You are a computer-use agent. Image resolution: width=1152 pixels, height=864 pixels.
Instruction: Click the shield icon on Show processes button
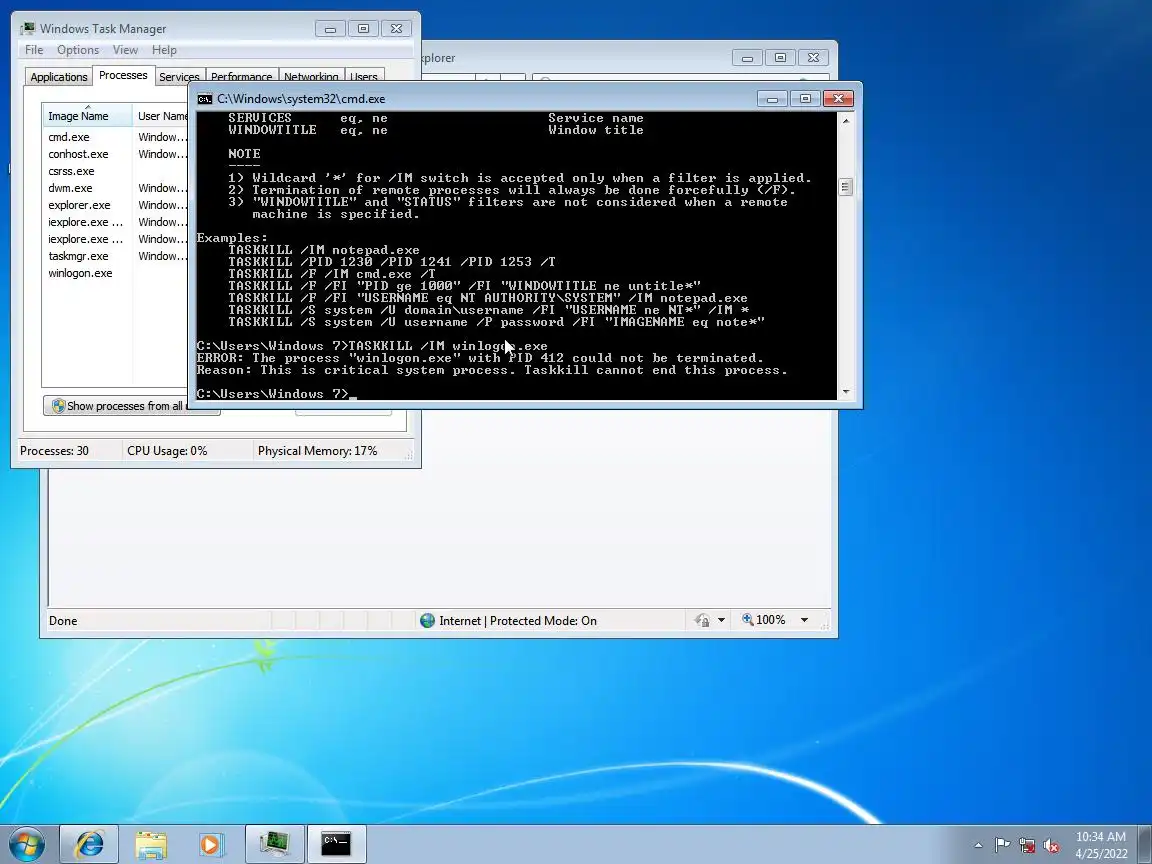click(58, 406)
